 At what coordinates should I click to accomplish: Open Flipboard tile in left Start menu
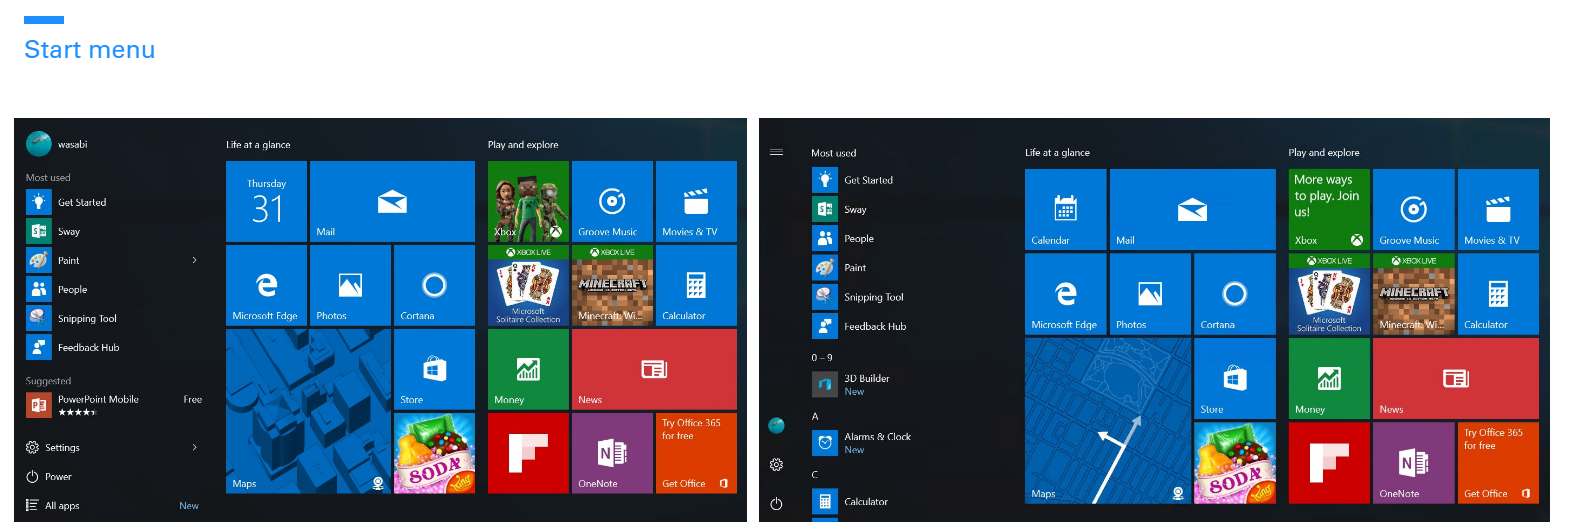click(528, 453)
